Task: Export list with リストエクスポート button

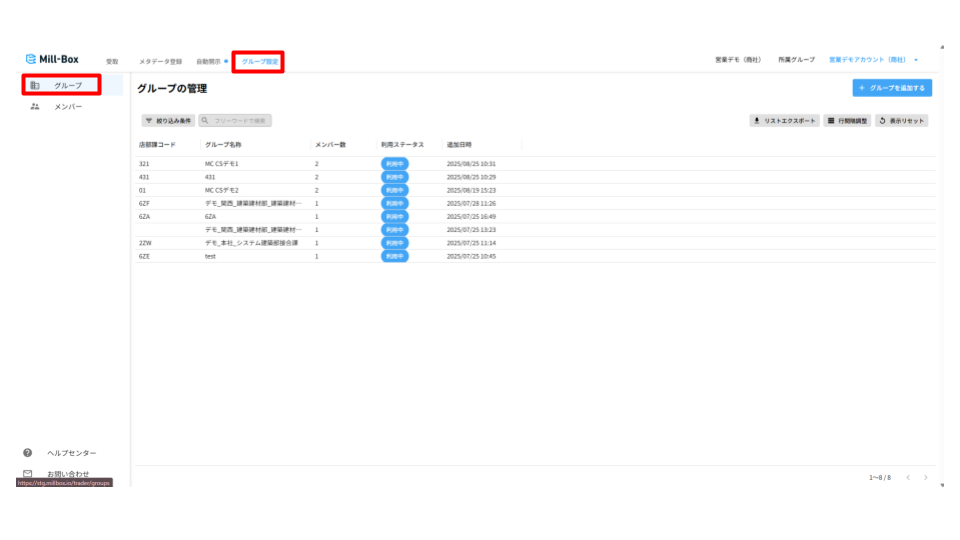Action: click(784, 121)
